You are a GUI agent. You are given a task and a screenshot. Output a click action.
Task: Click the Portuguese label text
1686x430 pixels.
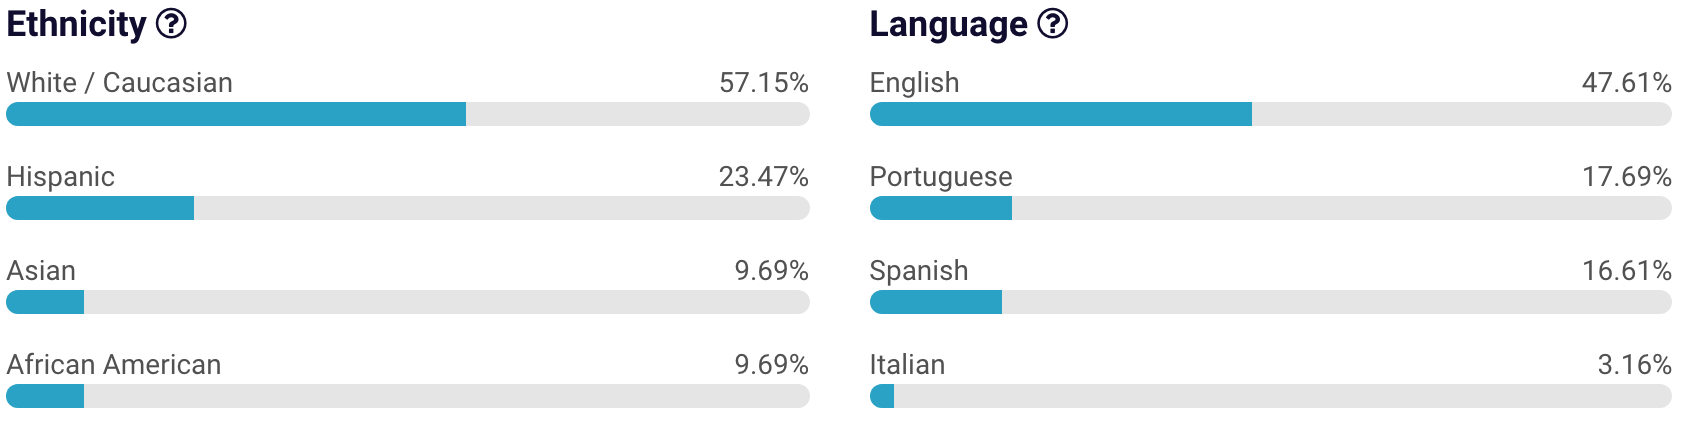tap(940, 177)
